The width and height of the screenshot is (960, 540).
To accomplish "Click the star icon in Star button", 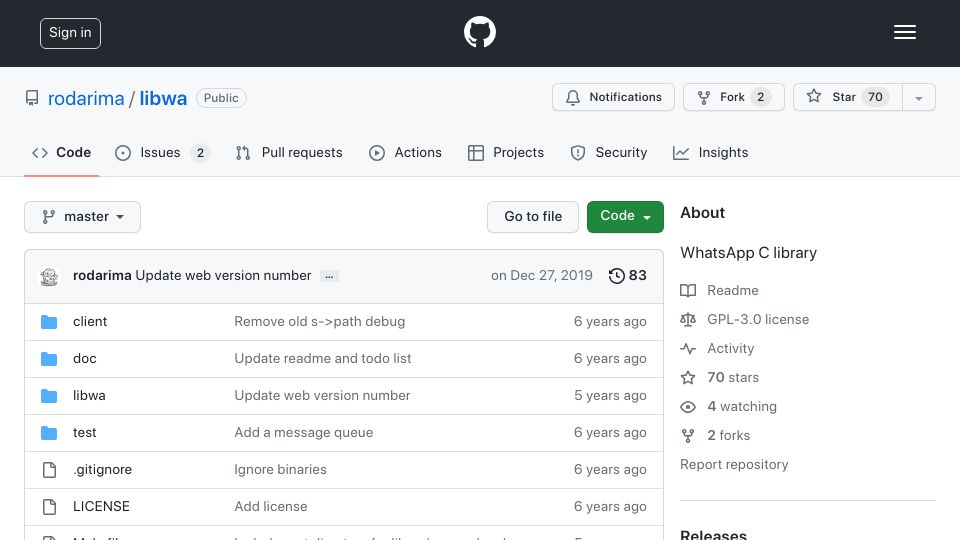I will [814, 96].
